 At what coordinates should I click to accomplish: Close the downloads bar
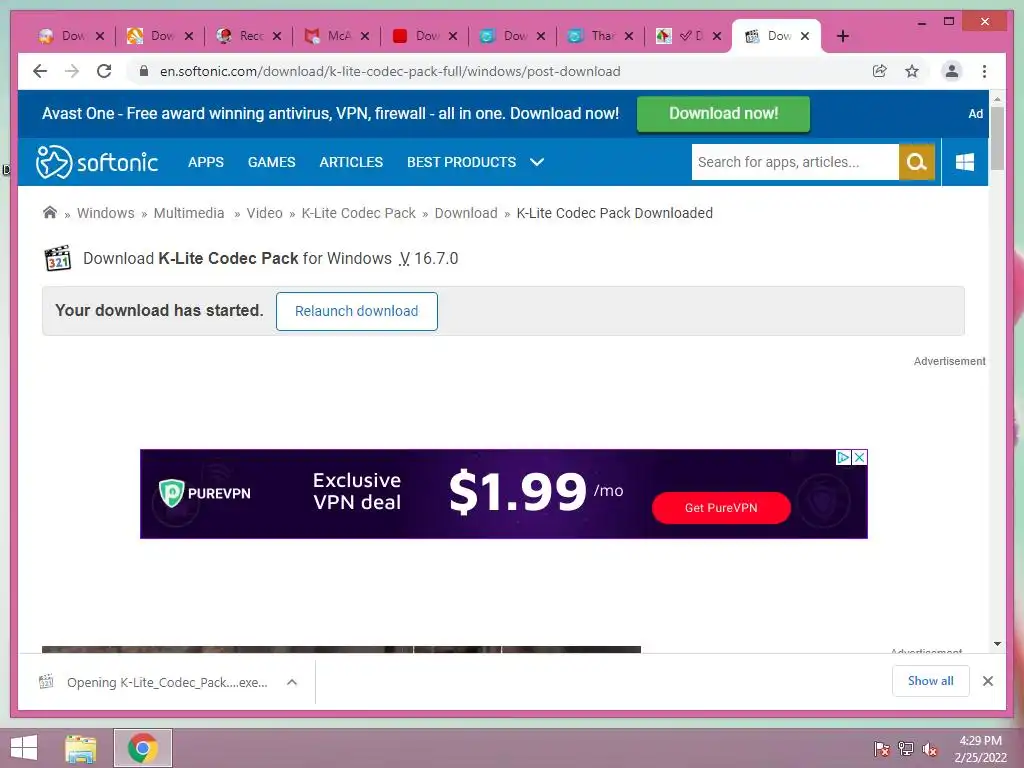pyautogui.click(x=987, y=681)
